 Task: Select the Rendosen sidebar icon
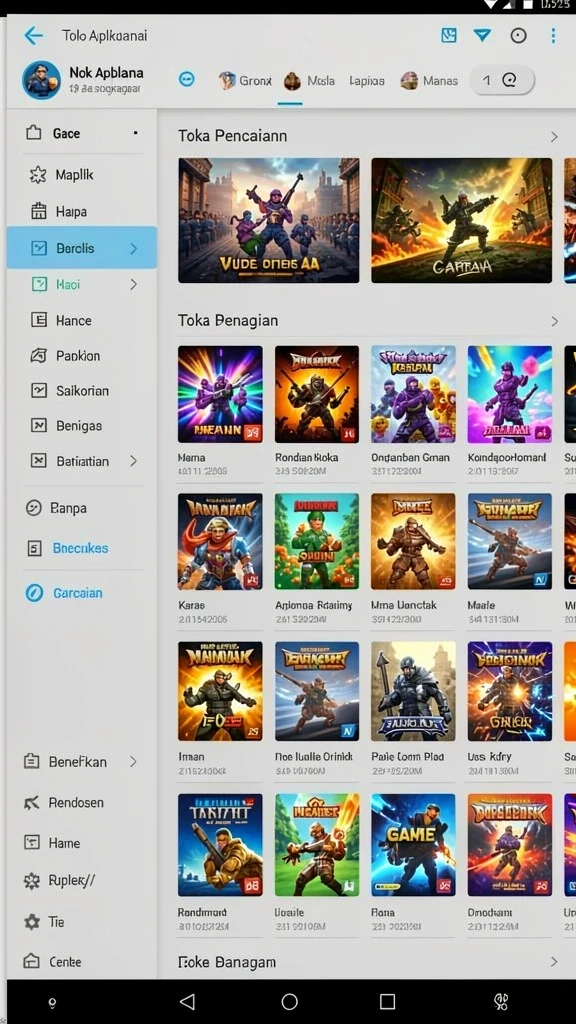[31, 803]
